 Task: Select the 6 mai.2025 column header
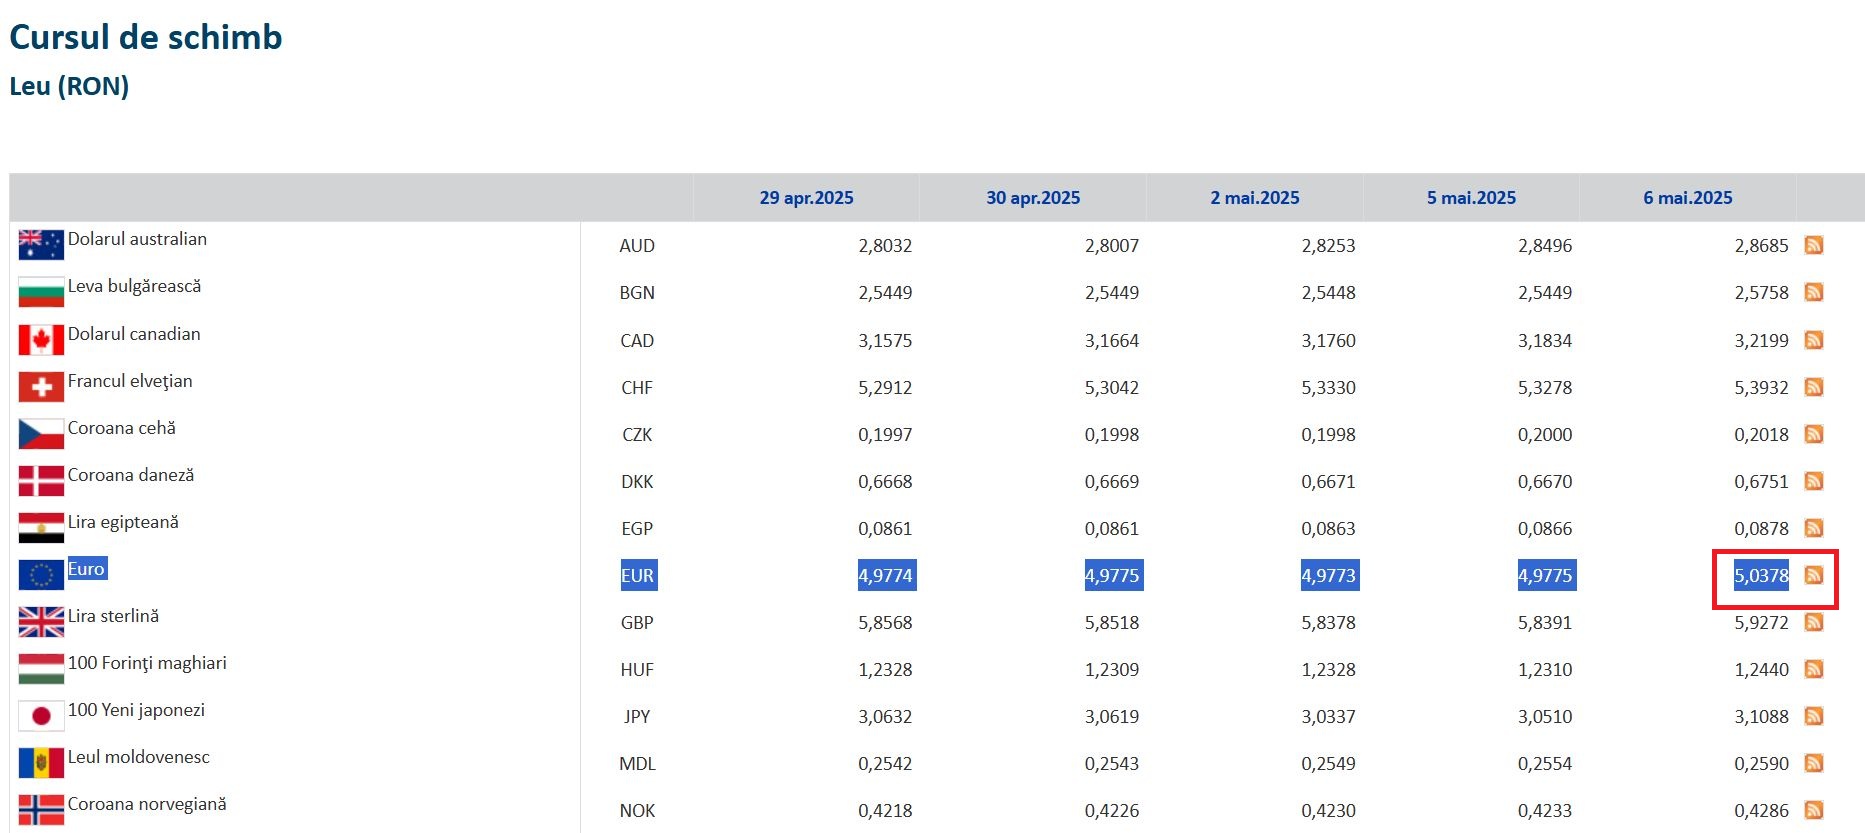coord(1687,198)
